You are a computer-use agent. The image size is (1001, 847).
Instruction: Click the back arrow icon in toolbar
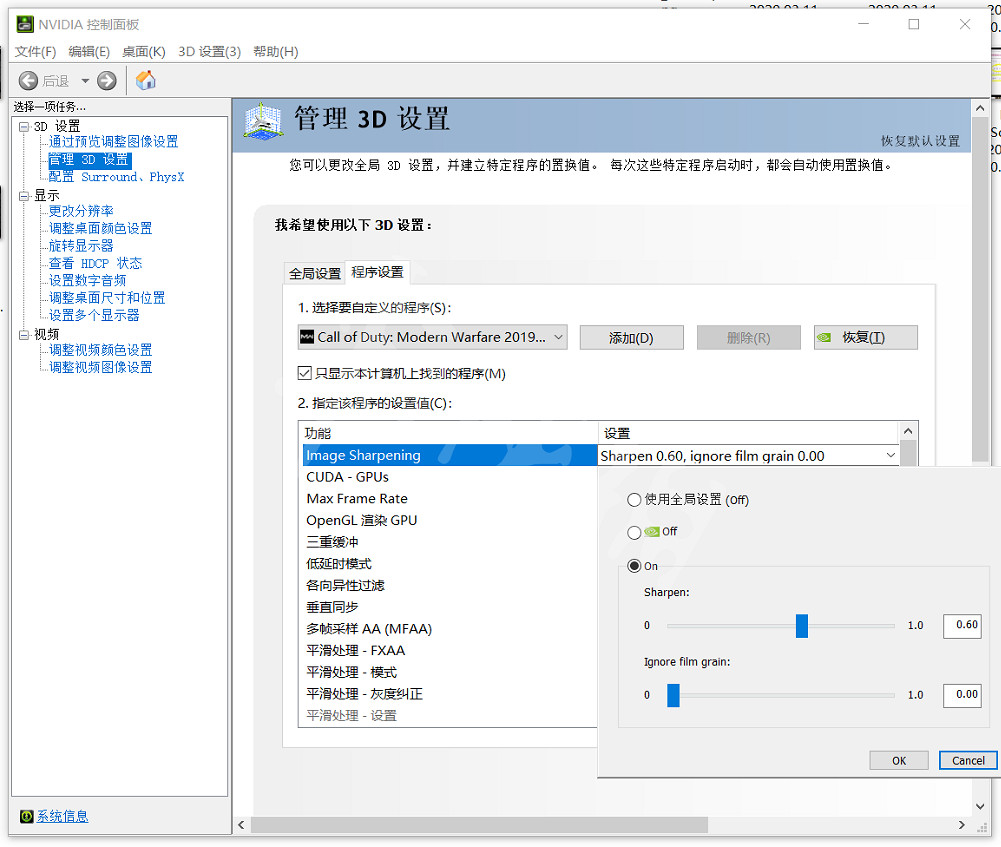click(x=28, y=81)
